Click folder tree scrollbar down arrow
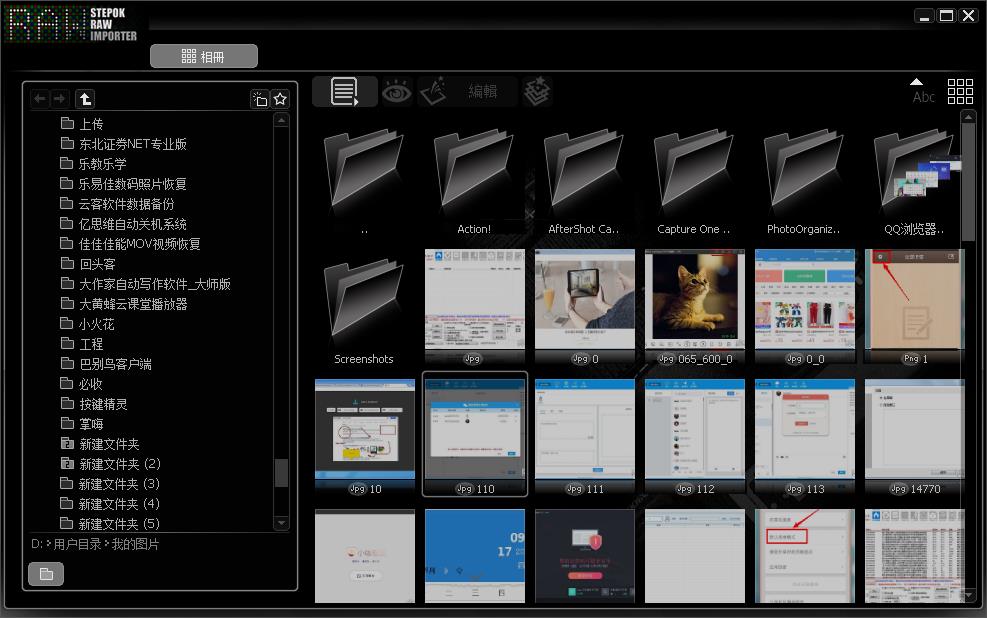The width and height of the screenshot is (987, 618). pos(281,523)
